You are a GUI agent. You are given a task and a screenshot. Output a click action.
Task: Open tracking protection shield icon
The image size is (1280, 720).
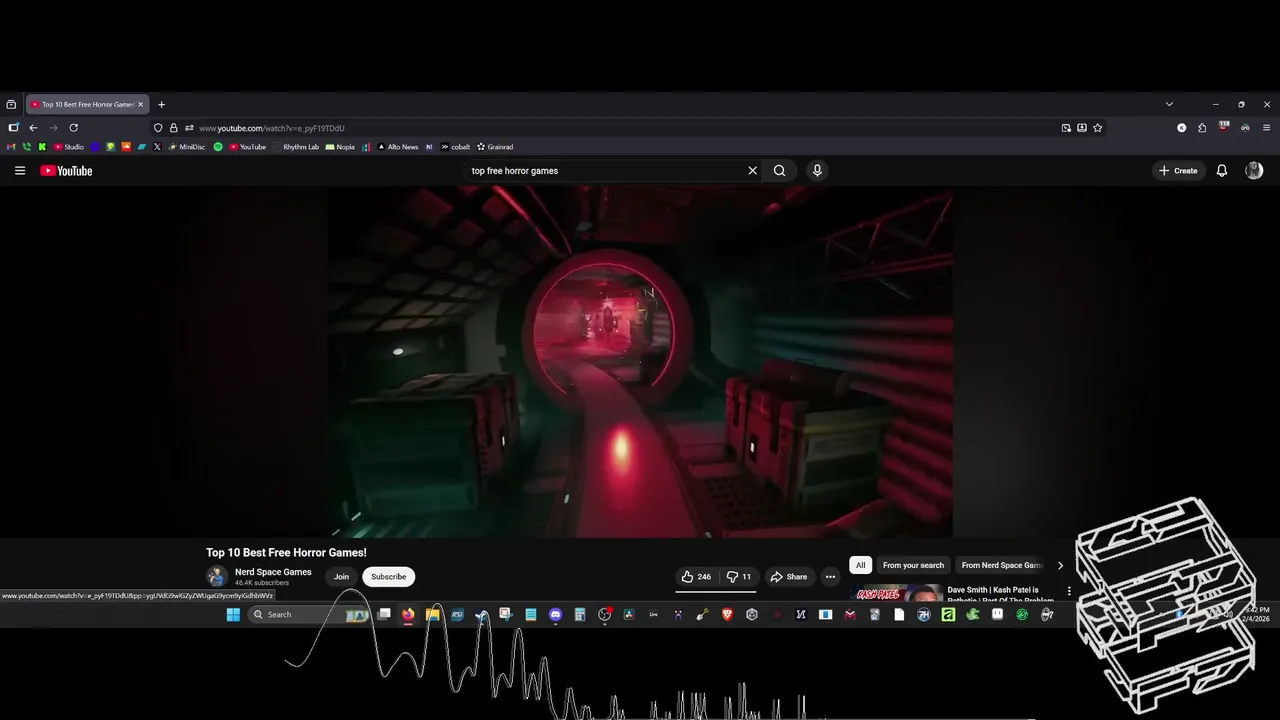158,128
